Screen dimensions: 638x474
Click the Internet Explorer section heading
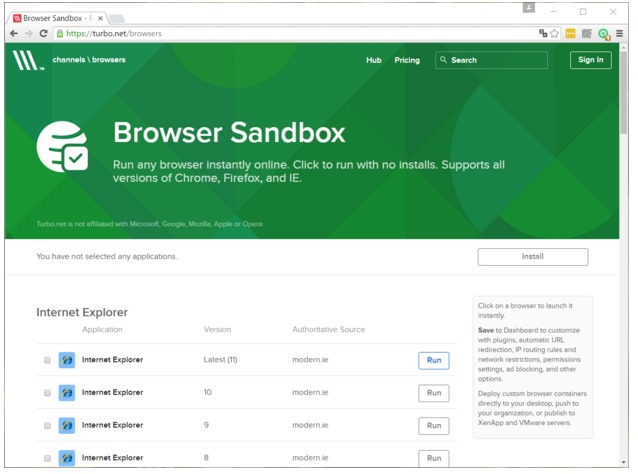[x=82, y=312]
